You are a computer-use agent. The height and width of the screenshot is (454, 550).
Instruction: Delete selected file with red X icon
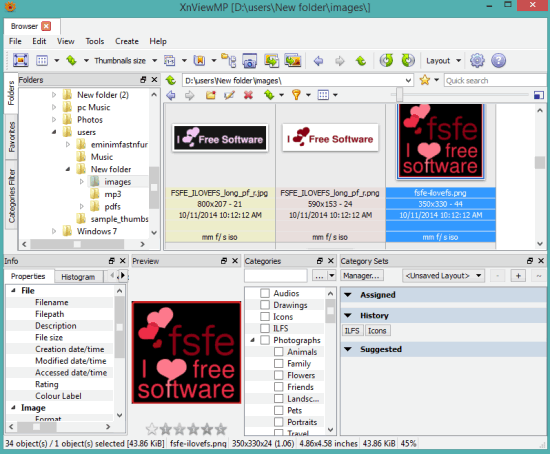248,95
